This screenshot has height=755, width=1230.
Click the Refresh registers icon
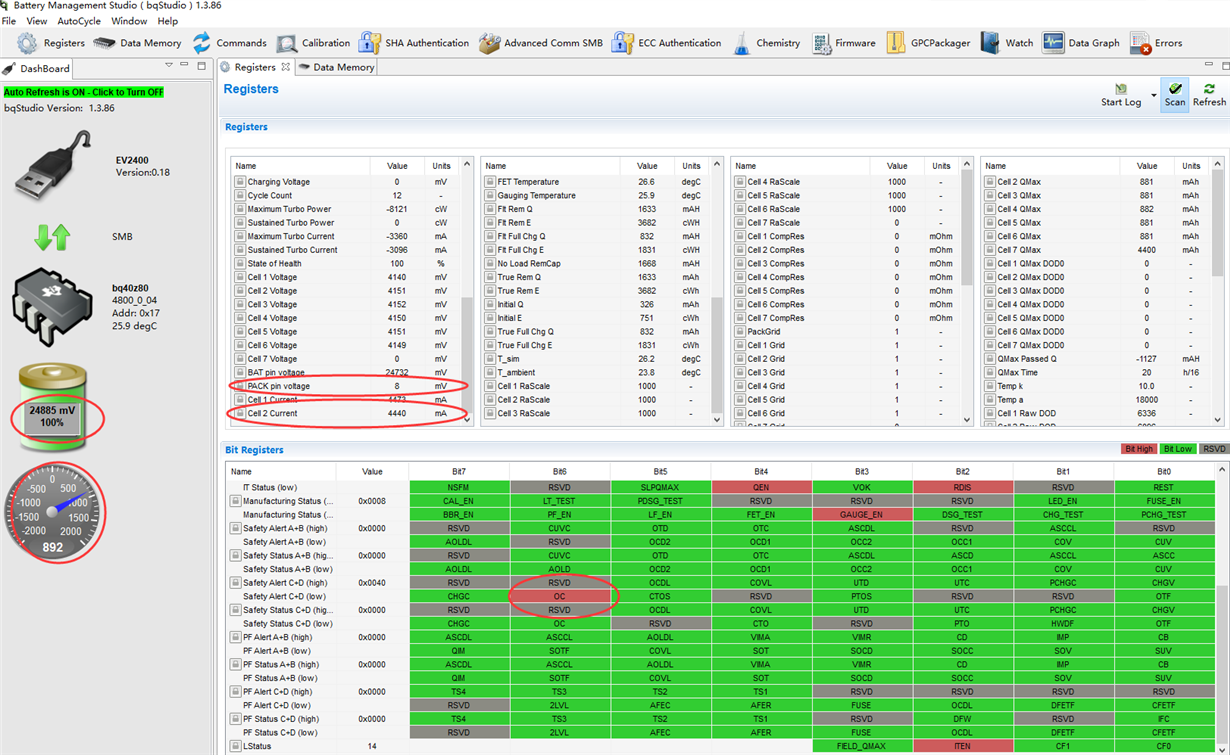[x=1209, y=94]
